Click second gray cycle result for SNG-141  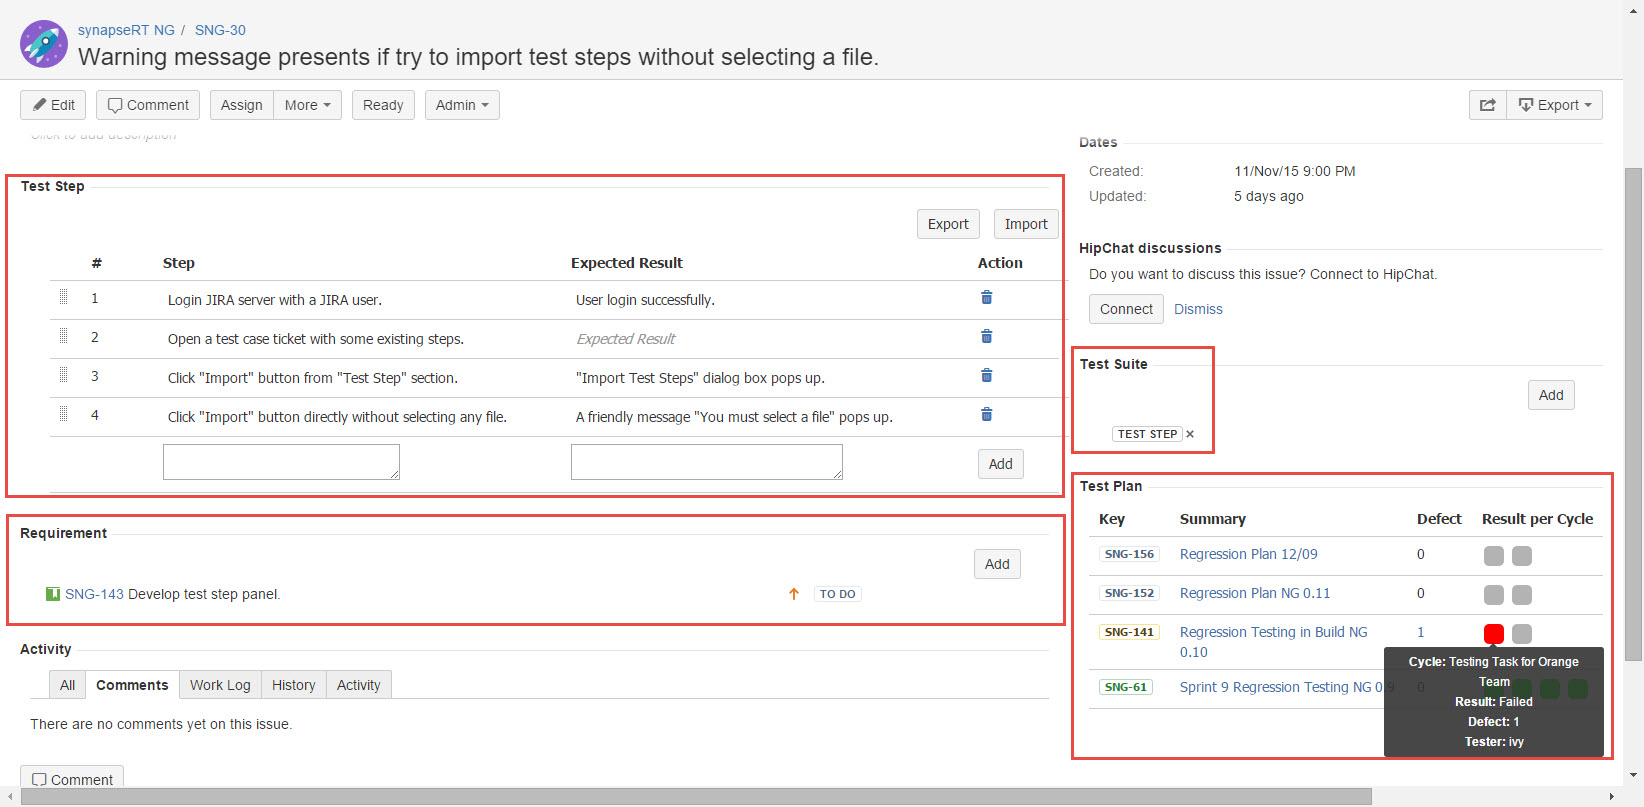coord(1522,633)
